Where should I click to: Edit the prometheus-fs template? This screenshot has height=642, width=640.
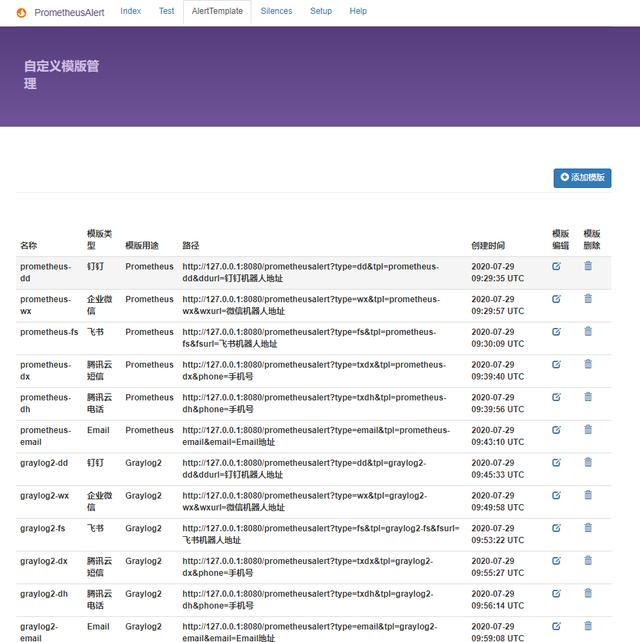(556, 332)
